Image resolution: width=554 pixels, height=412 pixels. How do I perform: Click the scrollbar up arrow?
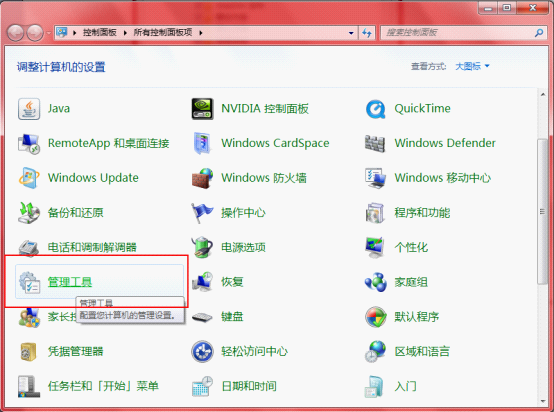click(543, 94)
